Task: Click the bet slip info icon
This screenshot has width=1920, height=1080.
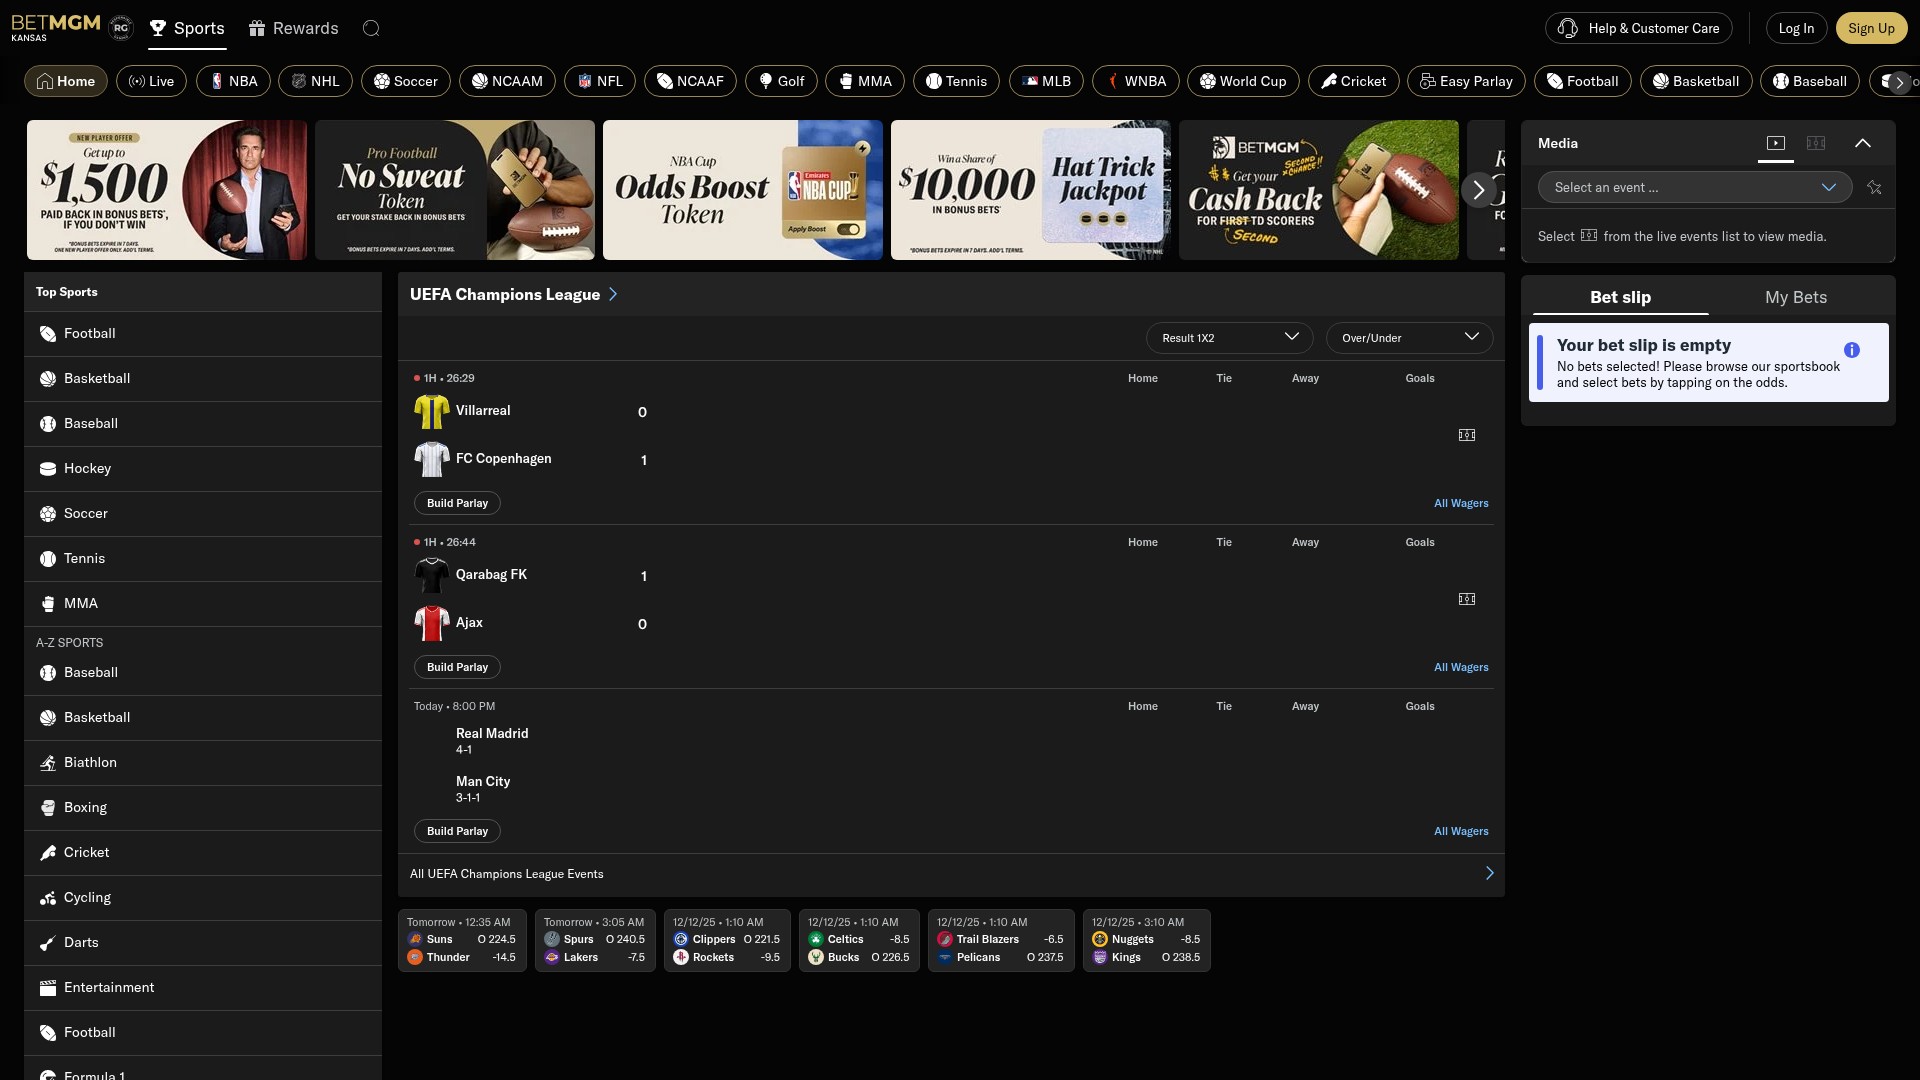Action: tap(1852, 350)
